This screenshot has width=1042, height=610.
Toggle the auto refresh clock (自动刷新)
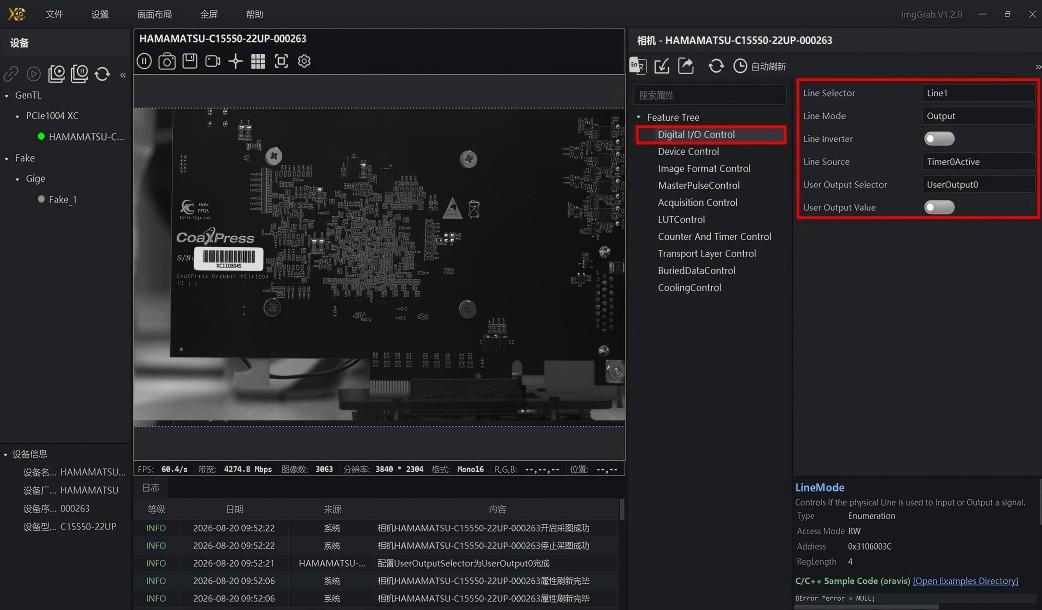(x=759, y=66)
